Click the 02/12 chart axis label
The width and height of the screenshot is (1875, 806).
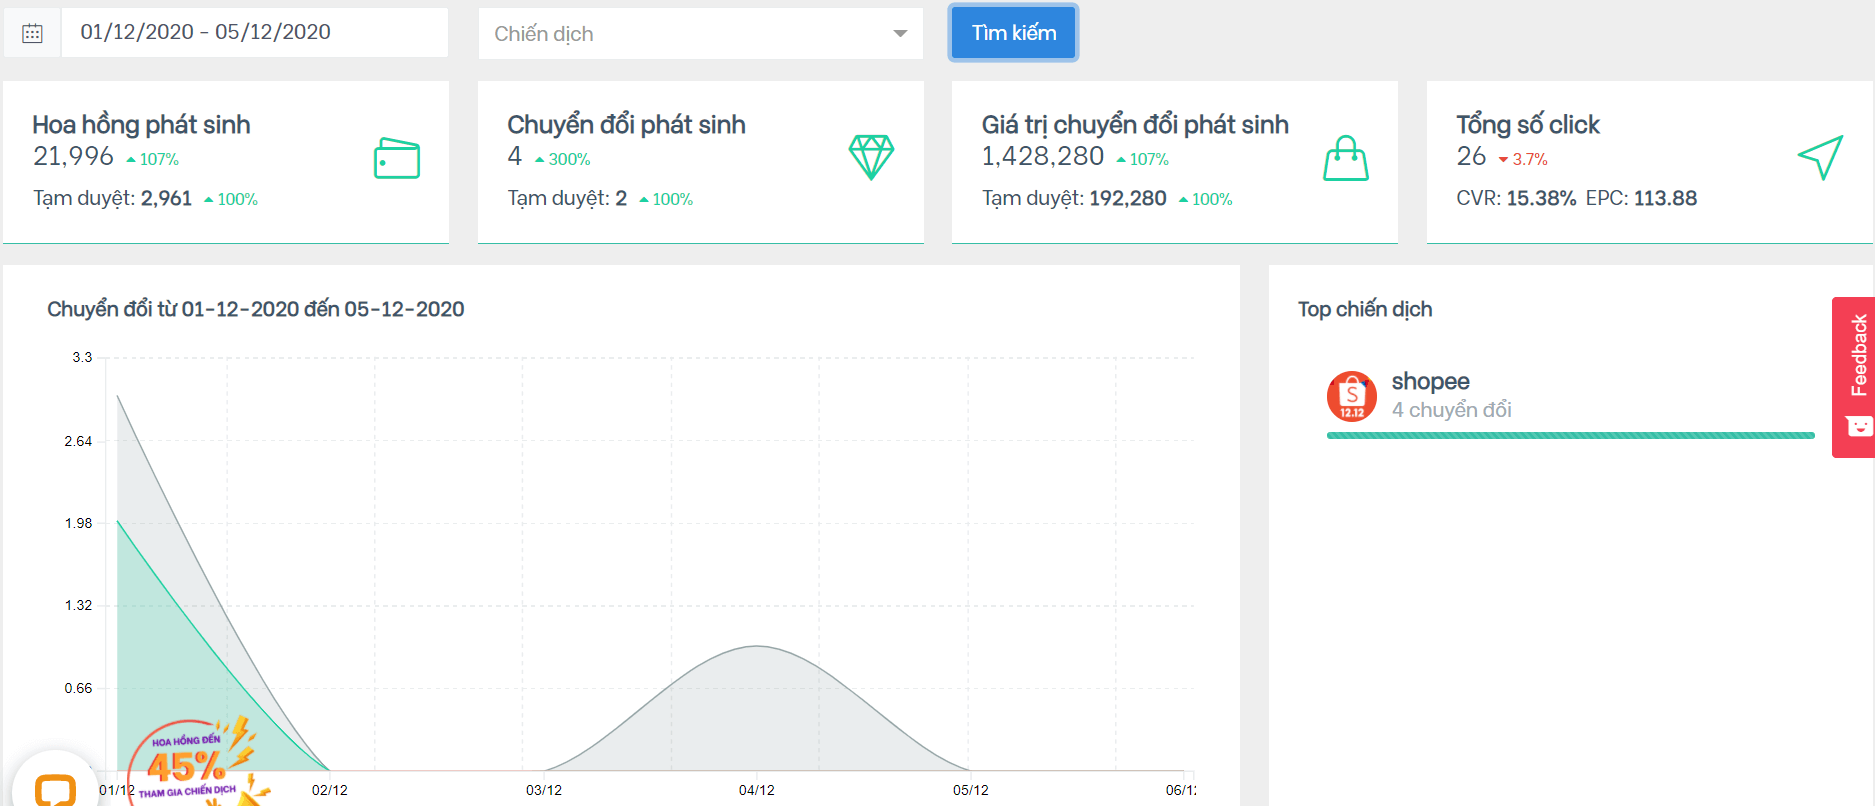click(330, 790)
